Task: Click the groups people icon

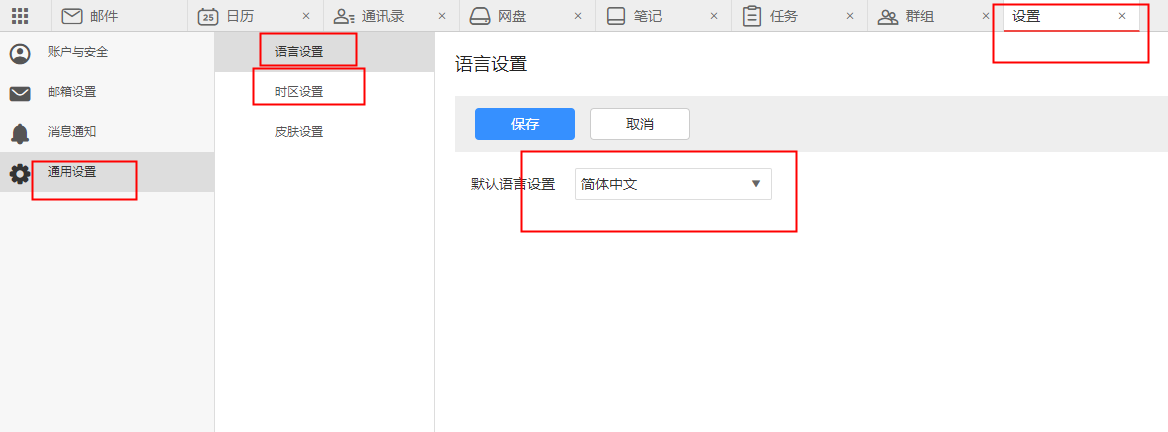Action: [x=887, y=16]
